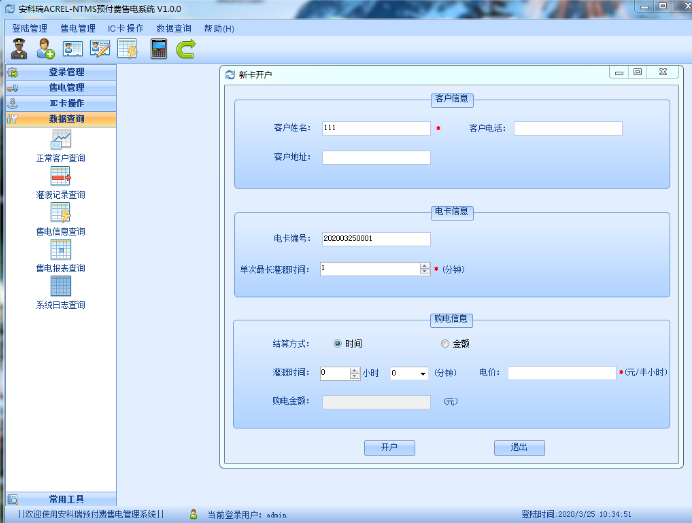Viewport: 692px width, 523px height.
Task: Expand 售电管理 sidebar section
Action: 61,87
